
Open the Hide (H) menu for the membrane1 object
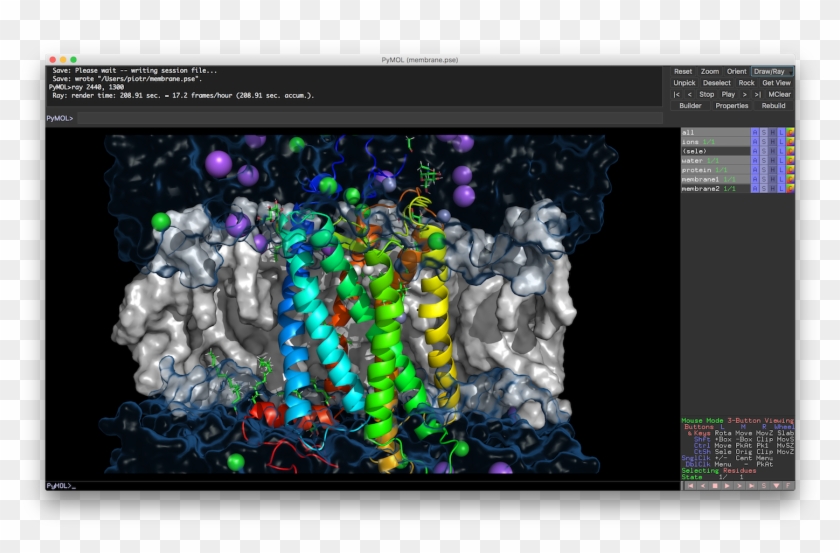[772, 179]
